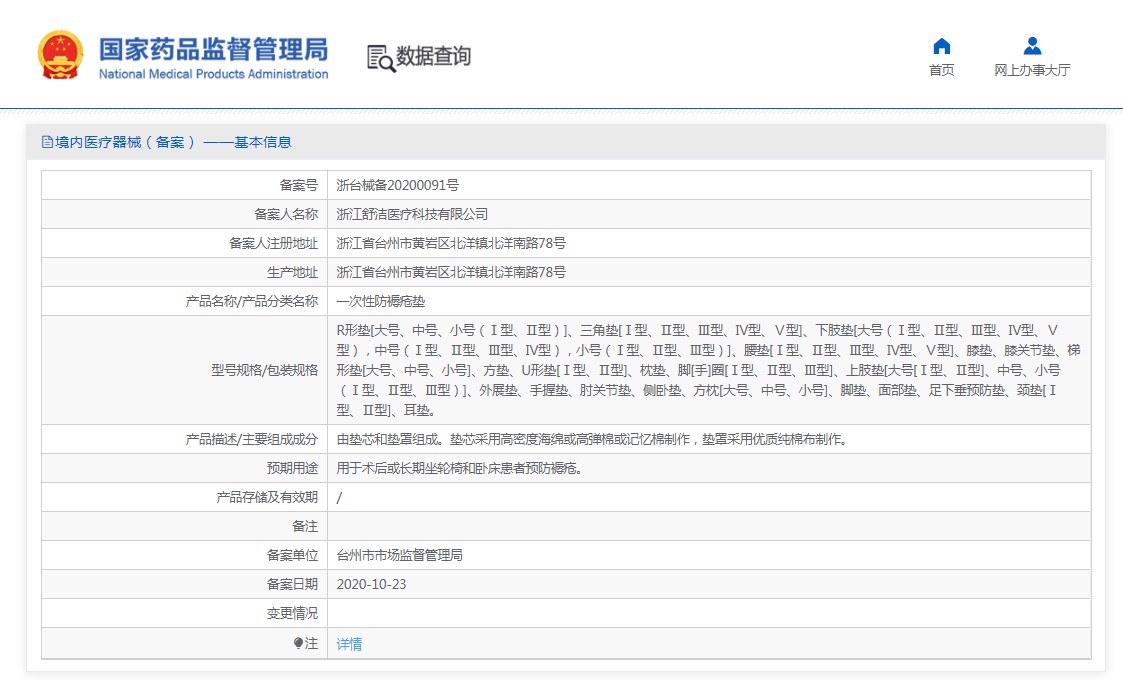Click the 产品名称/产品分类名称 label
Screen dimensions: 1123x680
251,302
